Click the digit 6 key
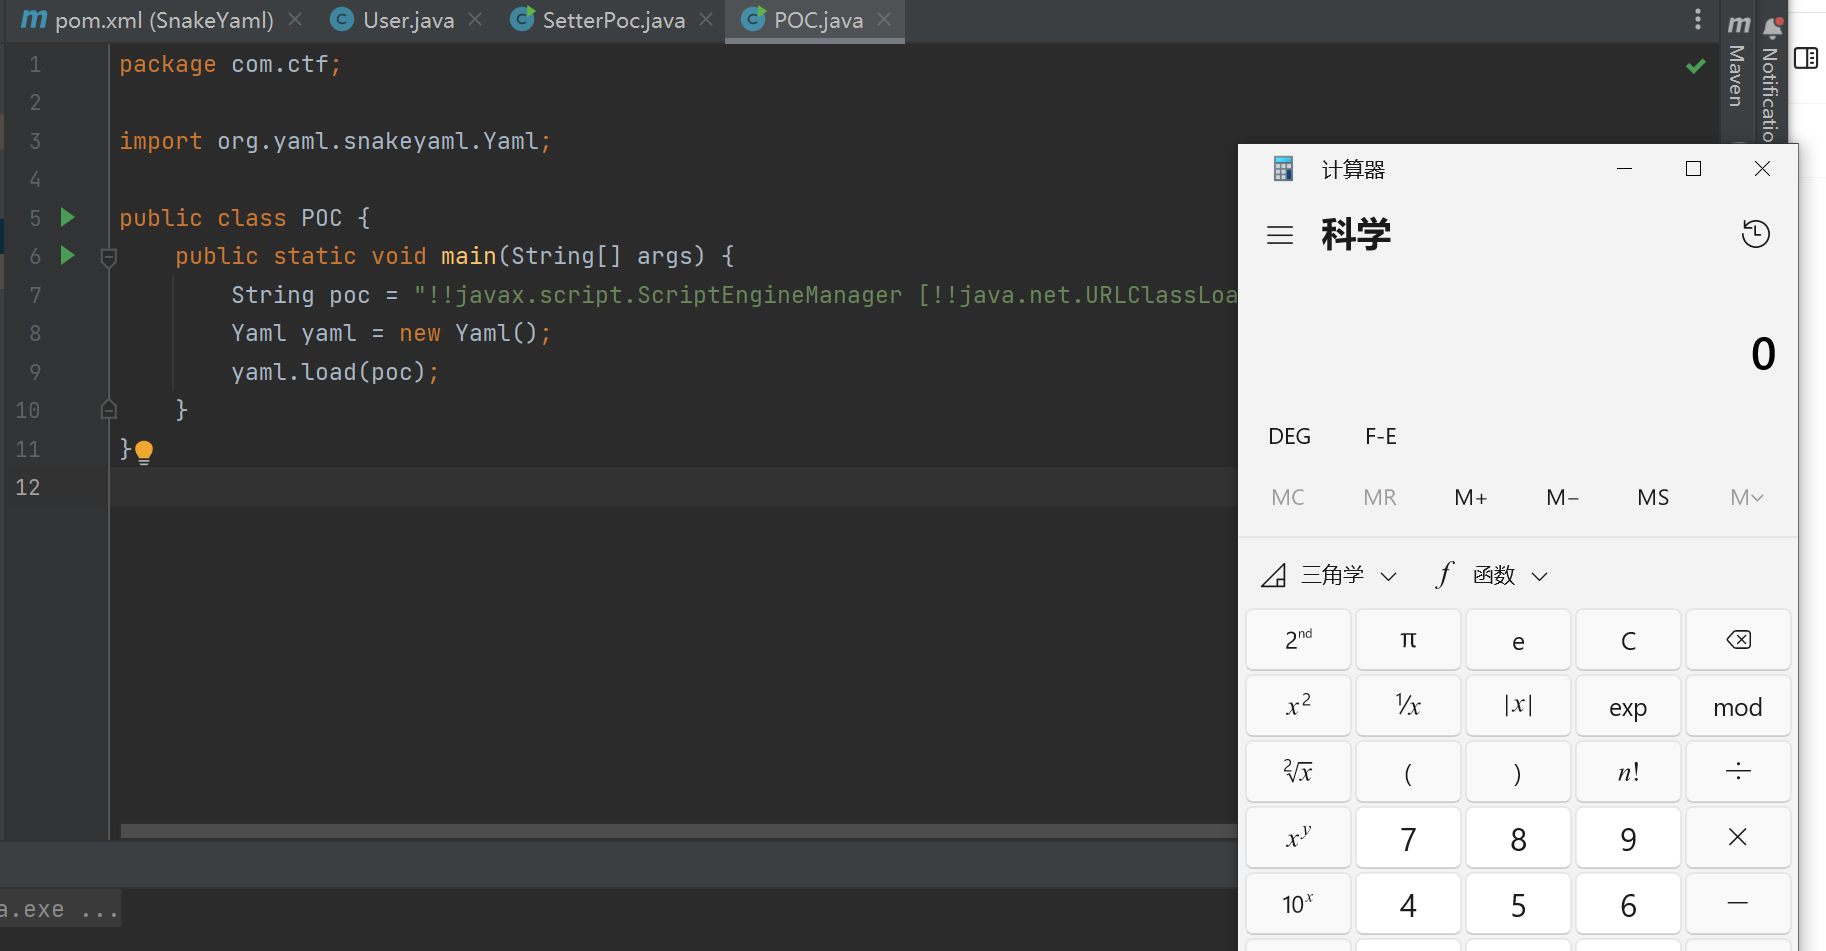The image size is (1826, 951). (x=1628, y=904)
